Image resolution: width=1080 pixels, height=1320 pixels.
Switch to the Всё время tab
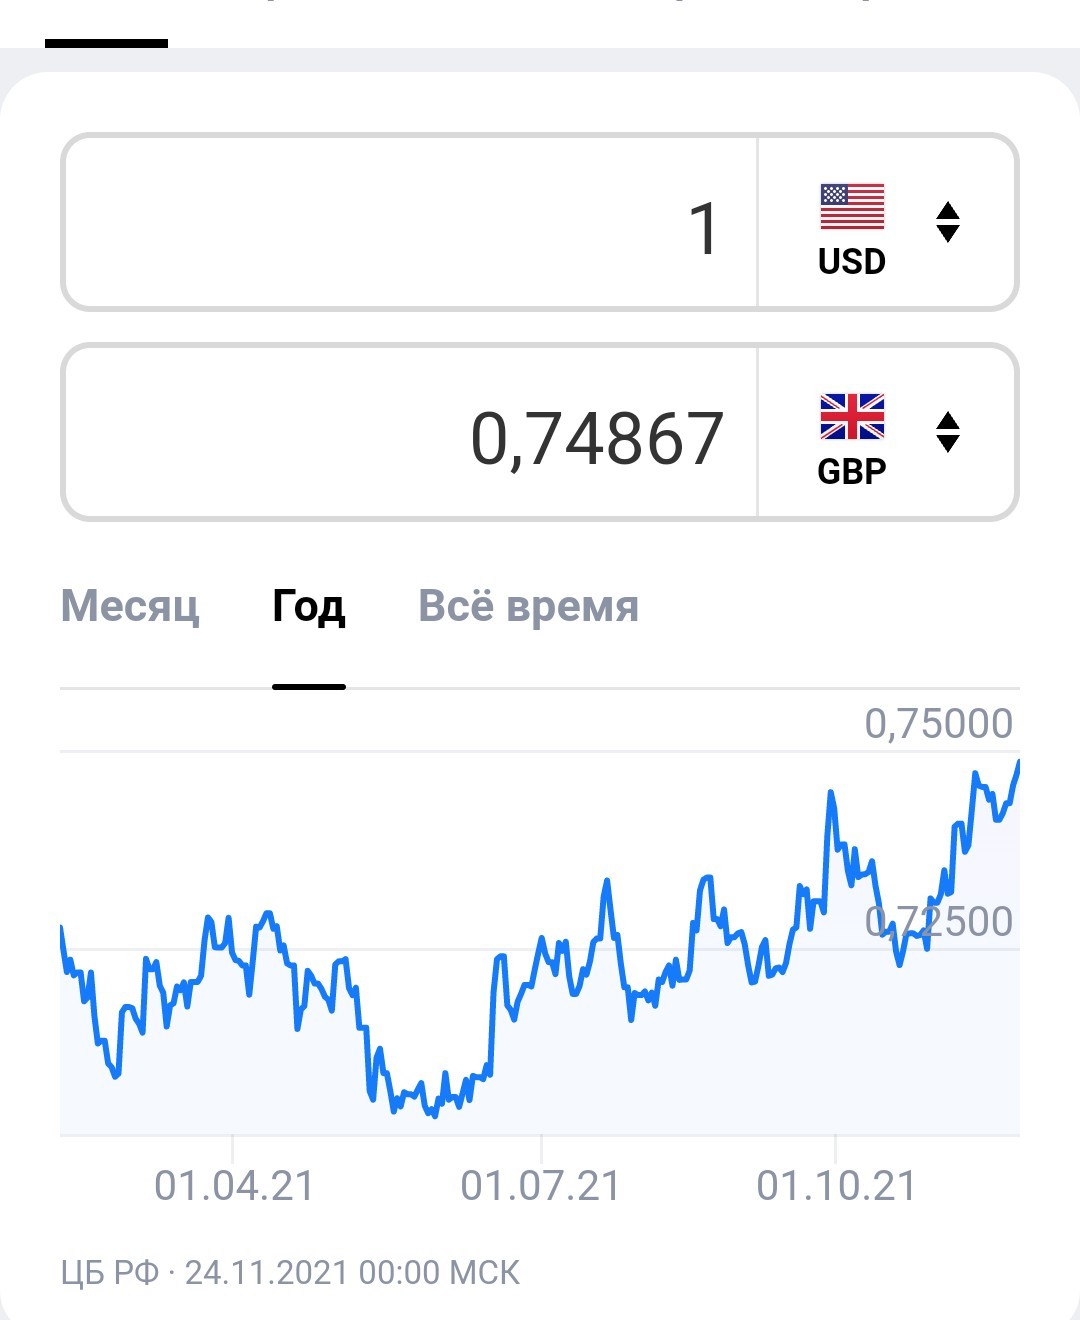coord(528,606)
